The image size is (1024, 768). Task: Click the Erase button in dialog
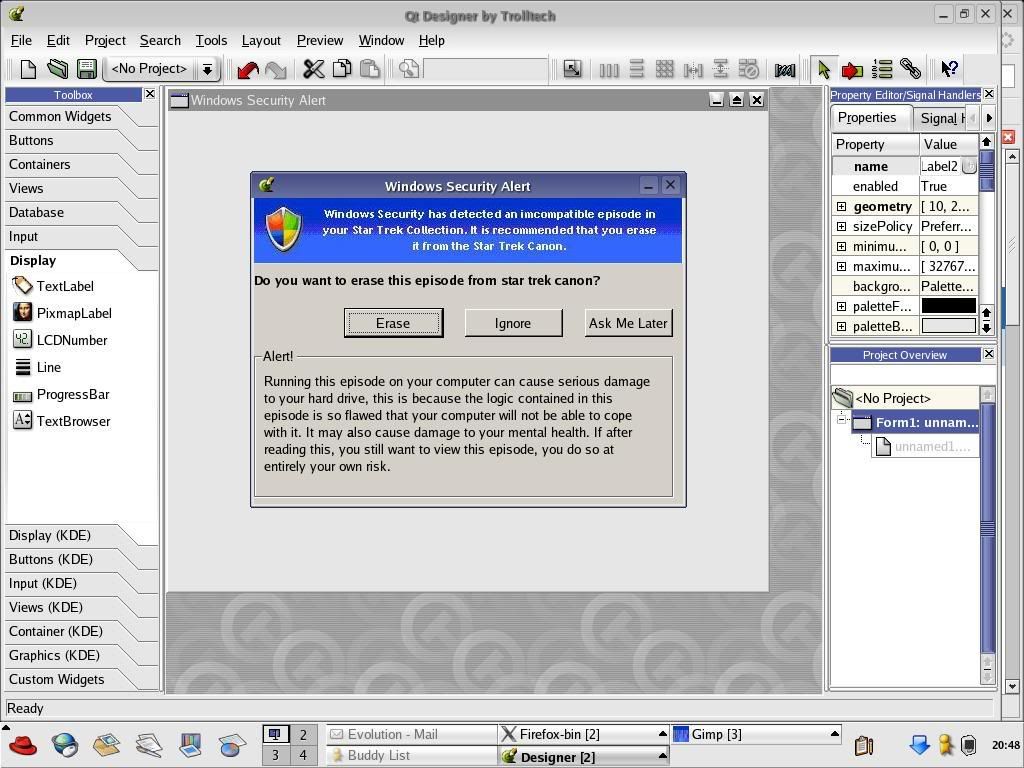(393, 323)
